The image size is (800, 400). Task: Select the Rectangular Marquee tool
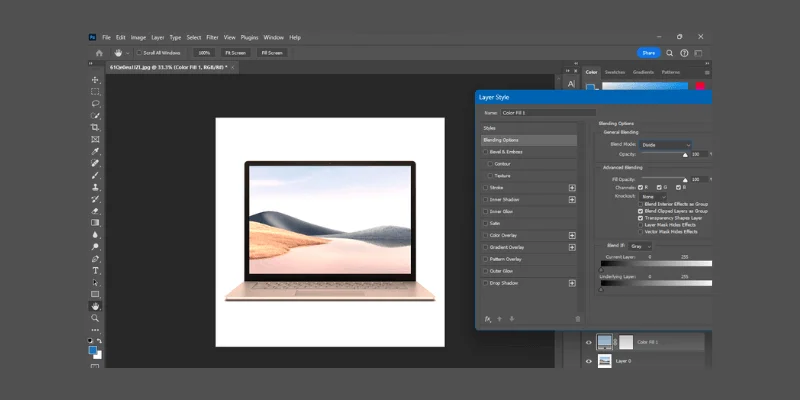95,92
